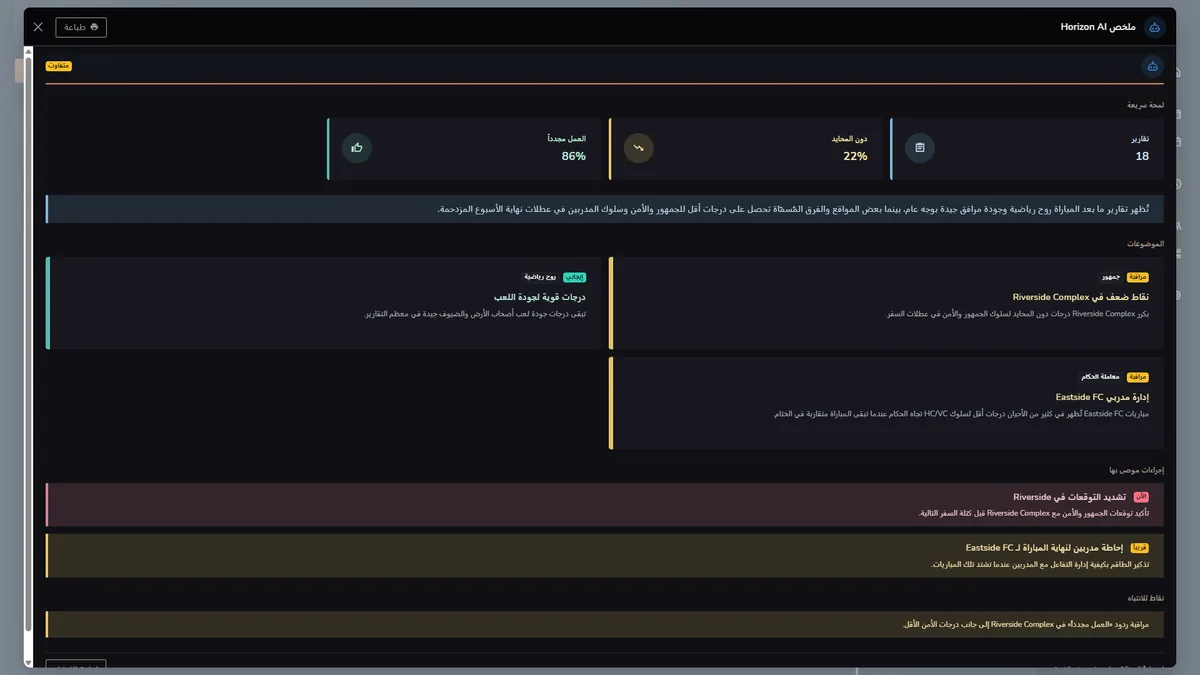This screenshot has height=675, width=1200.
Task: Click the downward trend icon in دون المحايد card
Action: pos(639,148)
